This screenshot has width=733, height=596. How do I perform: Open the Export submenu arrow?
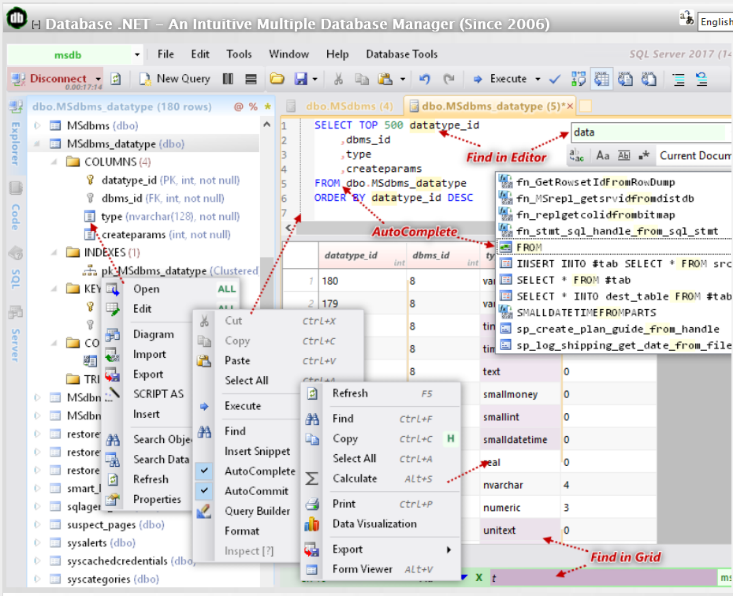[x=449, y=550]
